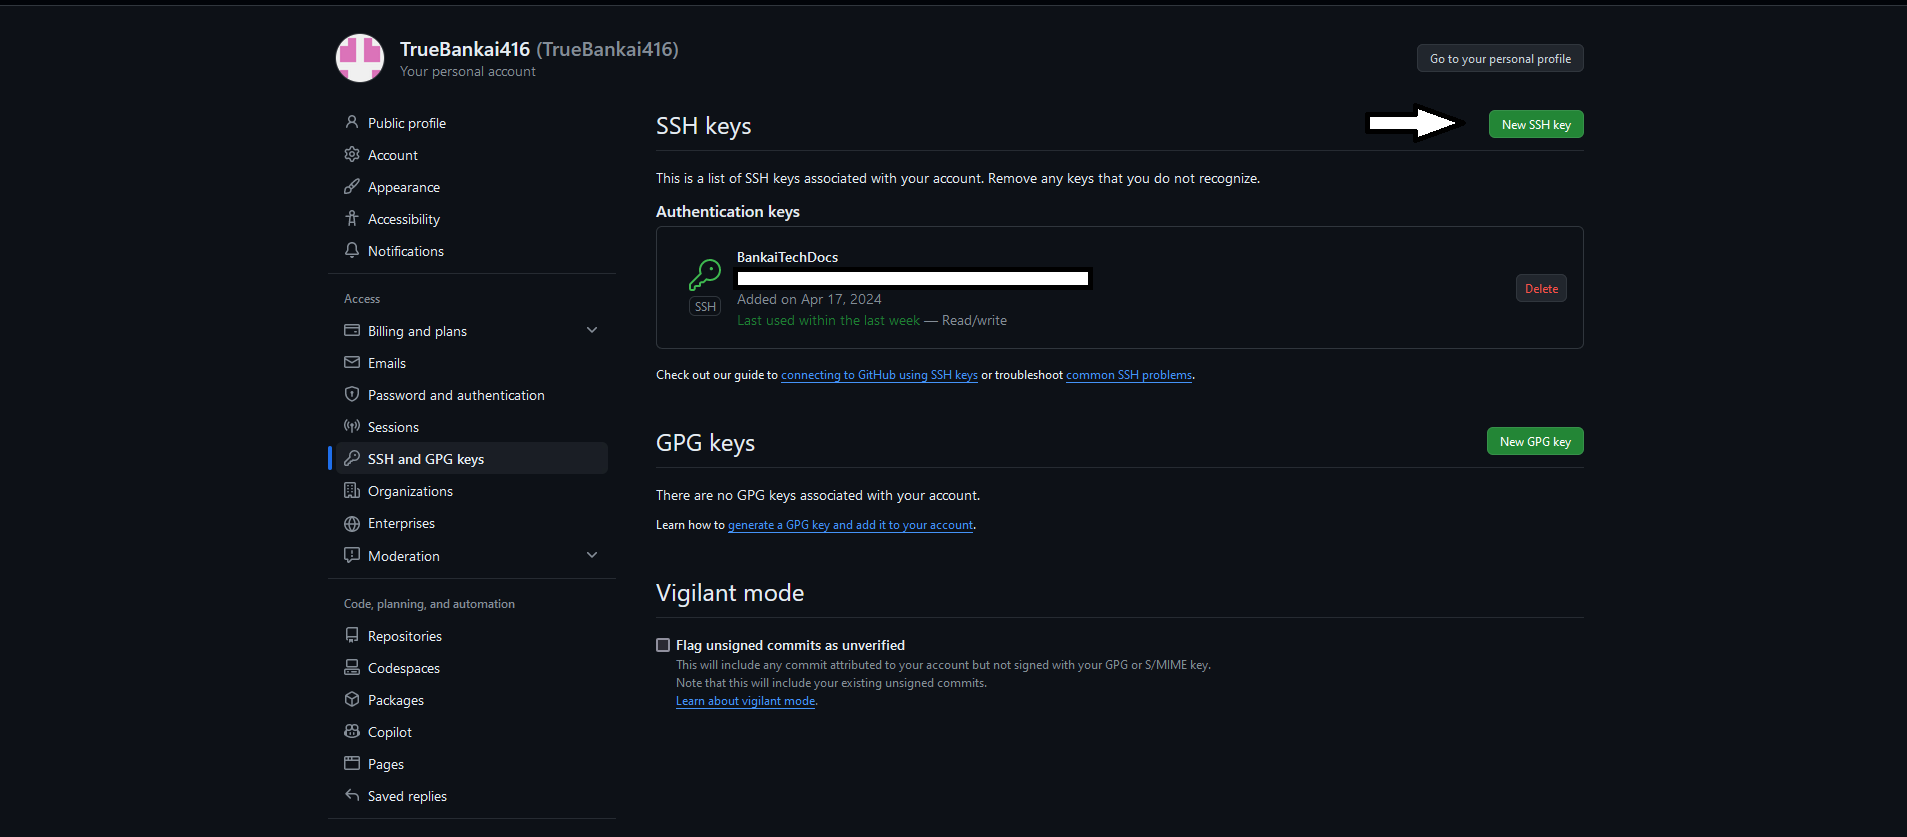Click the Repositories repo icon
The image size is (1907, 837).
[352, 635]
